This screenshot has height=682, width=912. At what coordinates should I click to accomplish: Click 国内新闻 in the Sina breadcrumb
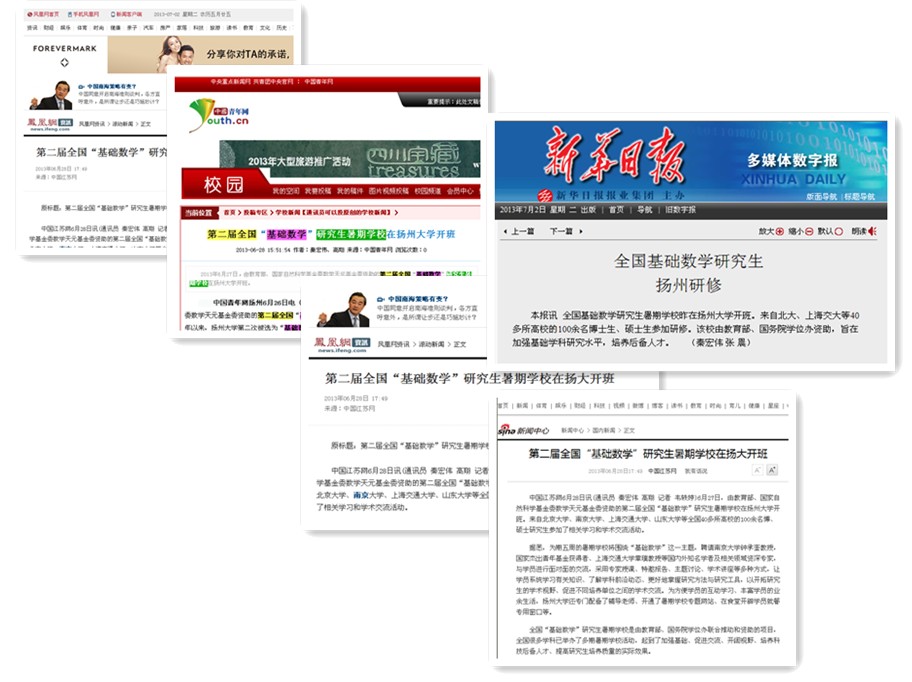tap(604, 430)
